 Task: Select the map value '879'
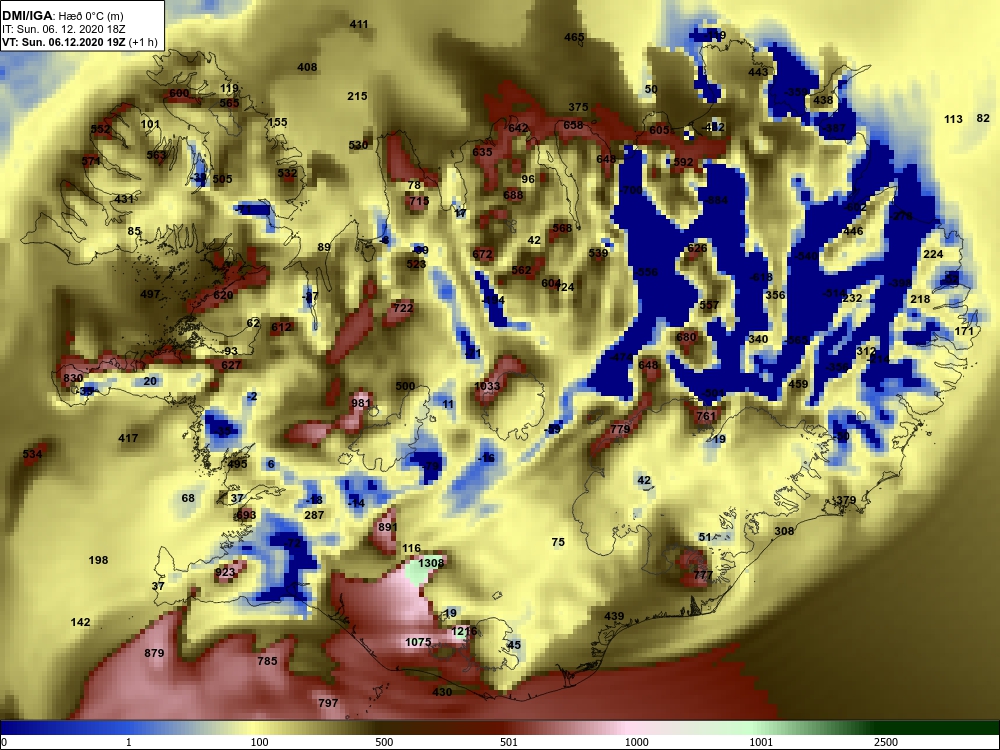pyautogui.click(x=154, y=652)
